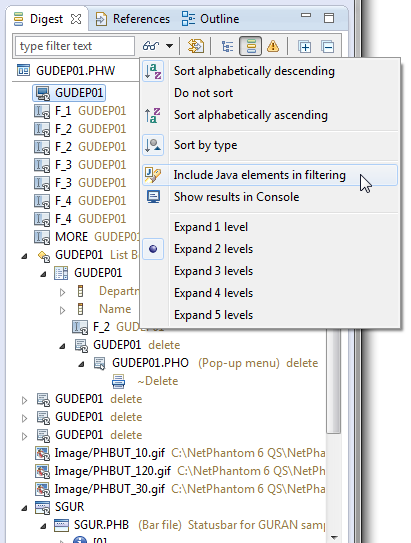411x543 pixels.
Task: Expand the Name column node
Action: pos(62,310)
